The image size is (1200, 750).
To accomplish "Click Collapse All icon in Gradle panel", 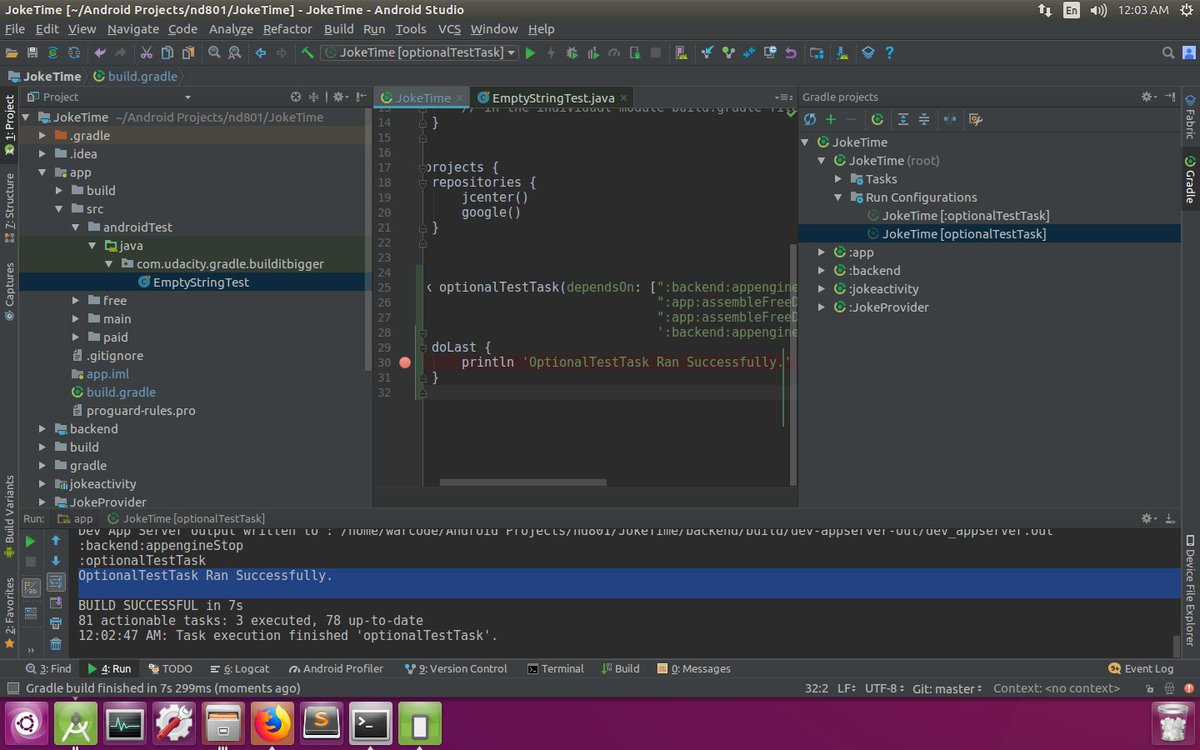I will click(924, 119).
